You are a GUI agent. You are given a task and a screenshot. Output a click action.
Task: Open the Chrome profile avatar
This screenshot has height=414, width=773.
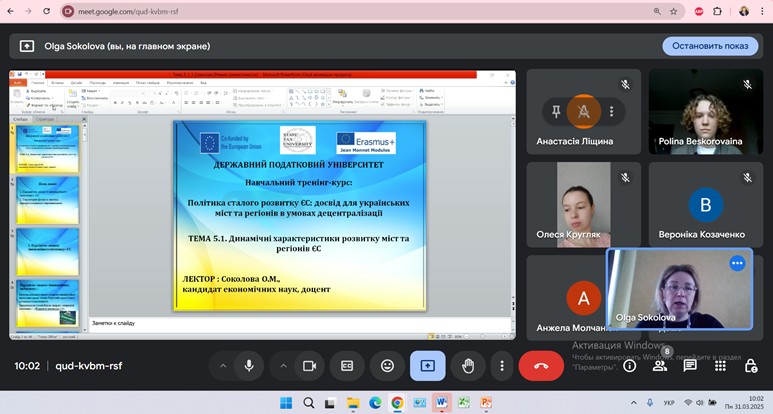pyautogui.click(x=743, y=11)
